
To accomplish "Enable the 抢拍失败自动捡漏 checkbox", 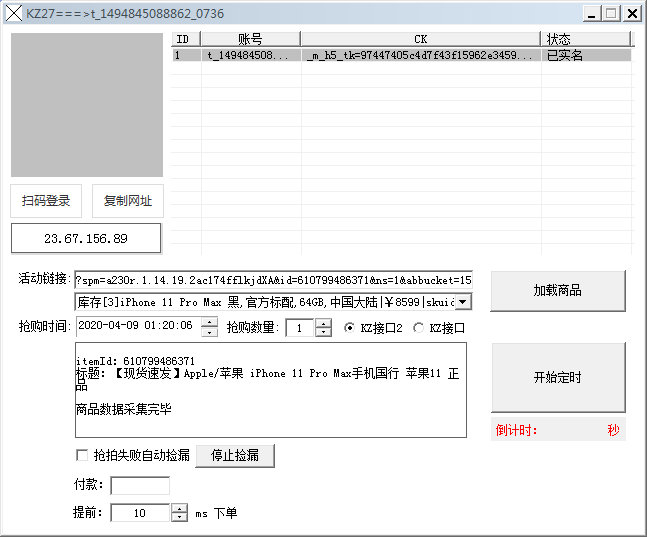I will (x=82, y=455).
